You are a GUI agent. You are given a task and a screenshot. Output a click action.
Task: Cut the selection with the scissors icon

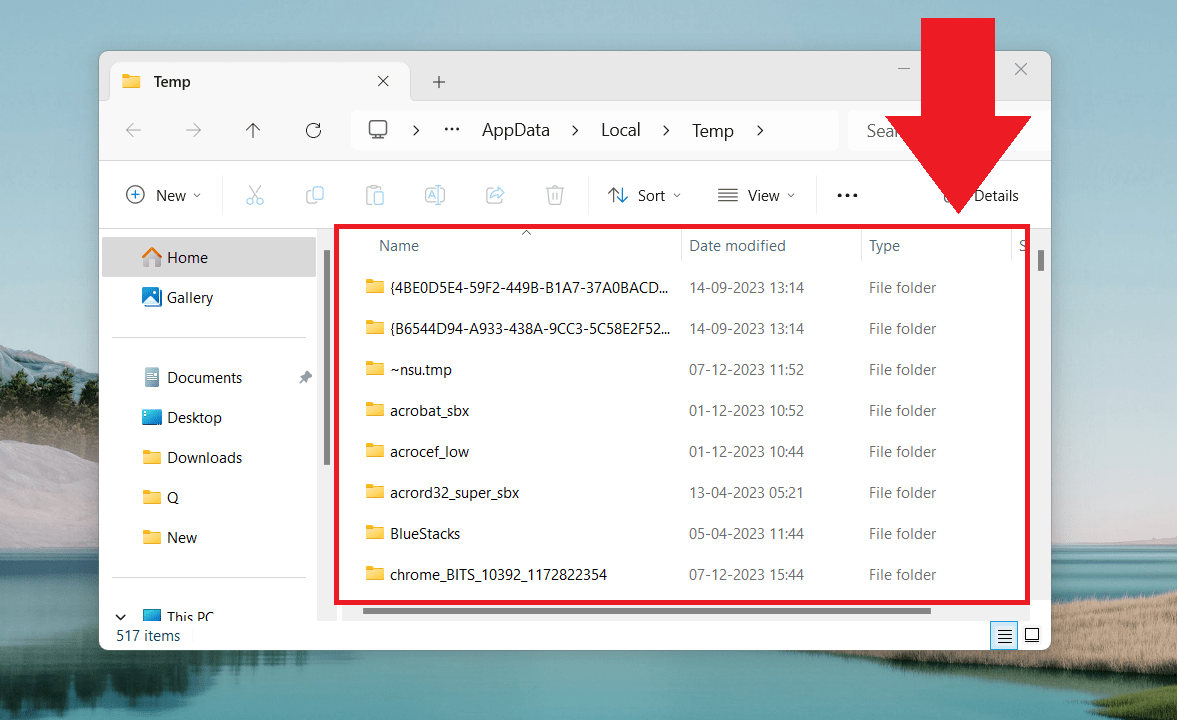pos(255,195)
